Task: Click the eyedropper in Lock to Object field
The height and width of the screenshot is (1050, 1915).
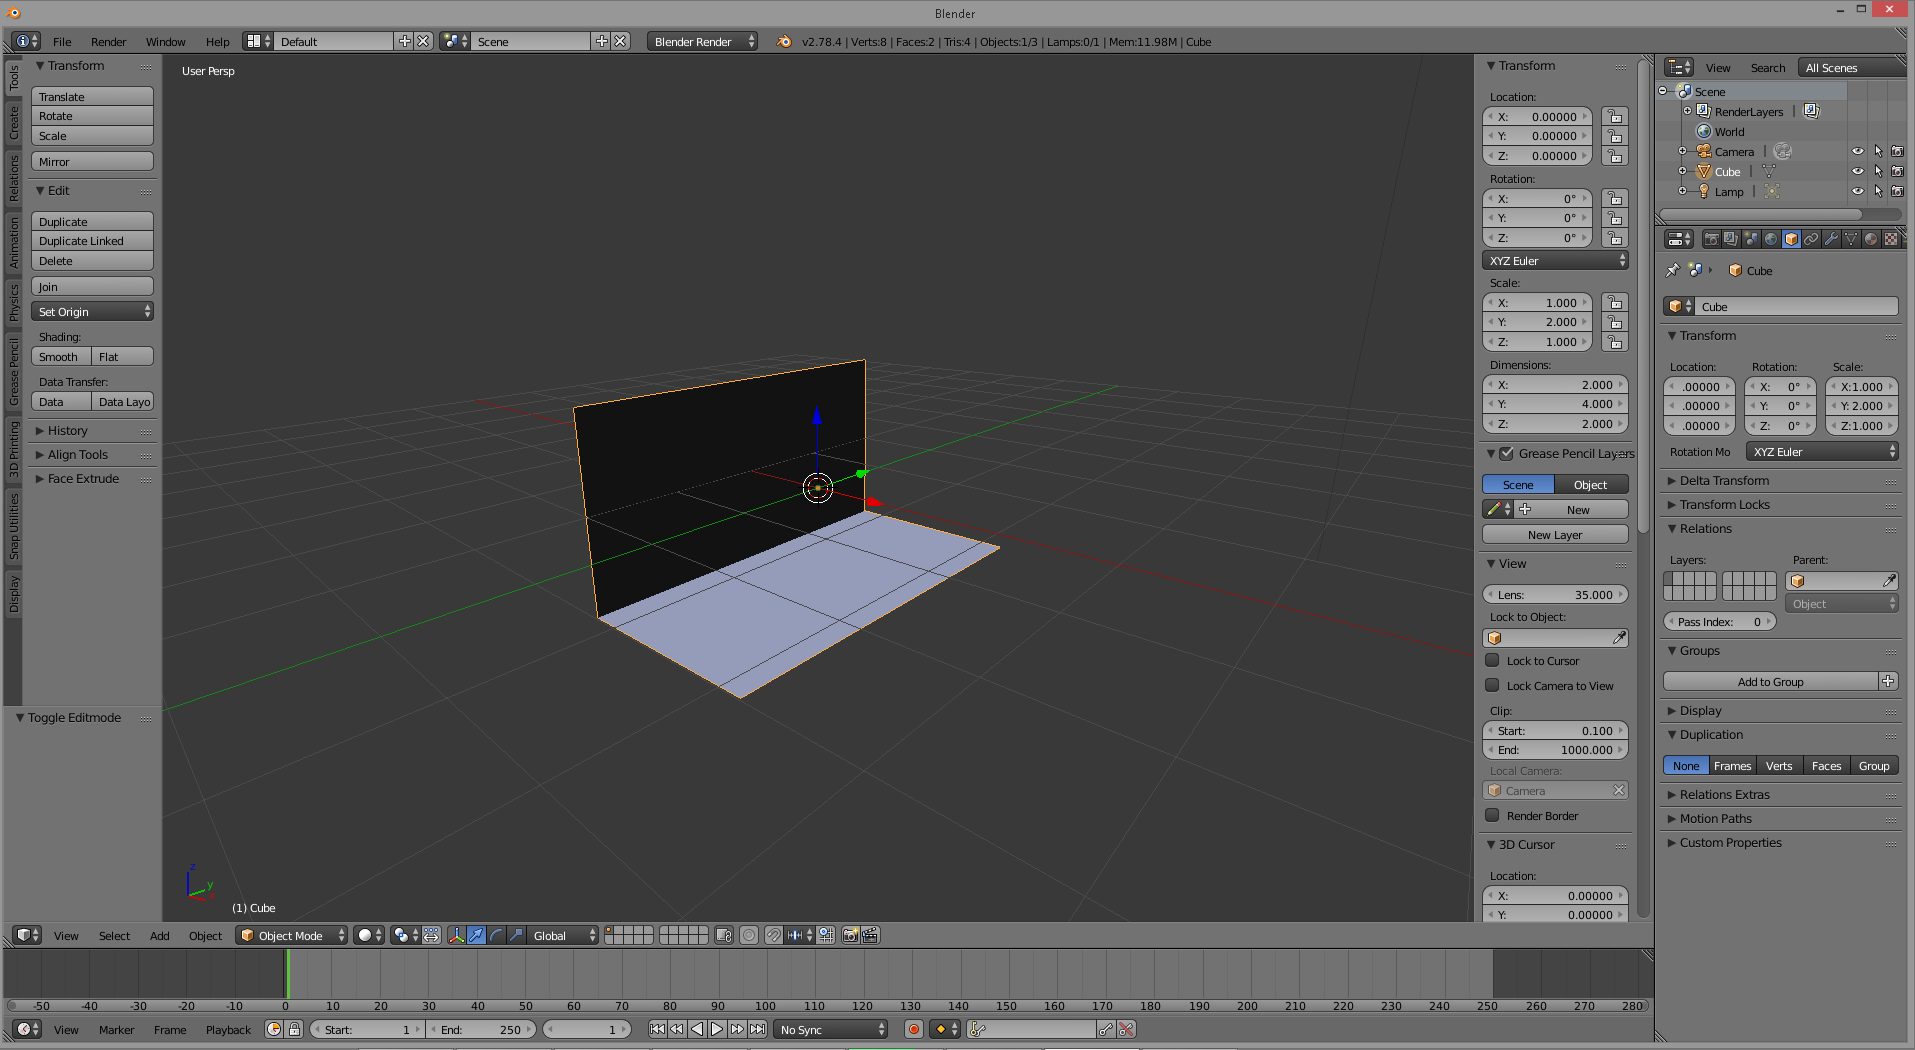Action: tap(1619, 638)
